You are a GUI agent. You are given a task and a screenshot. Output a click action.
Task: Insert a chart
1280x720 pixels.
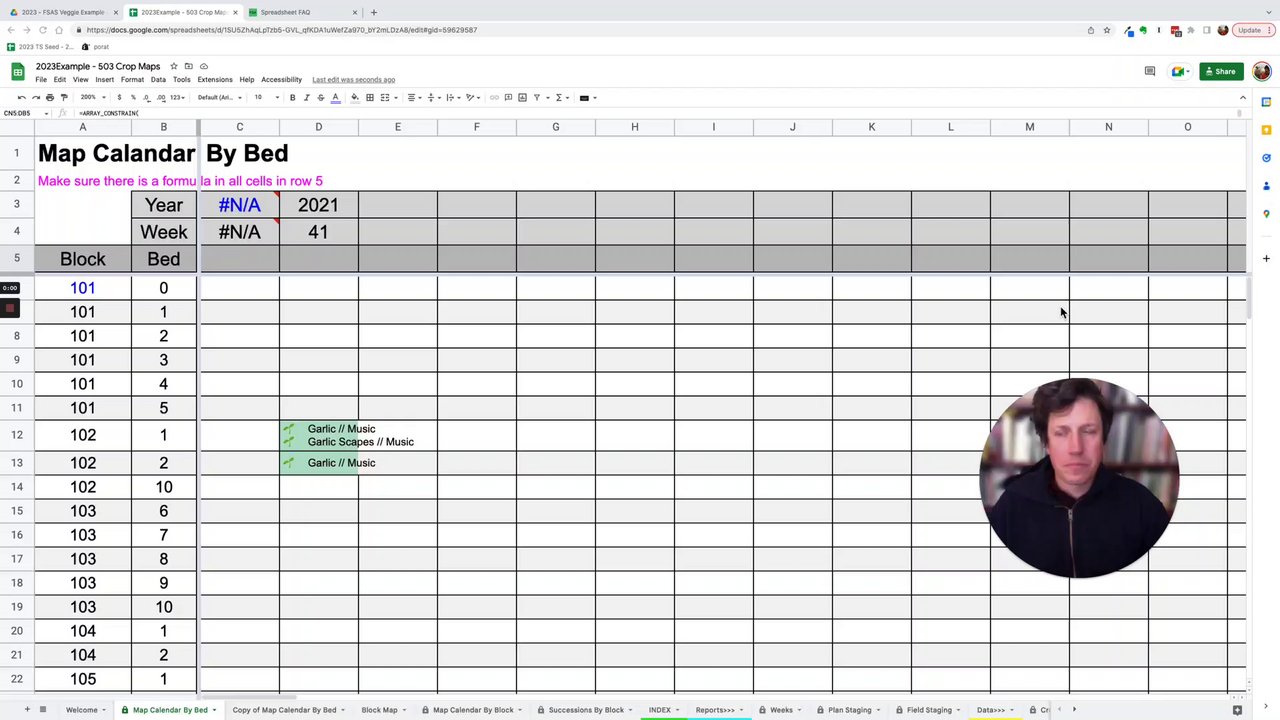522,97
